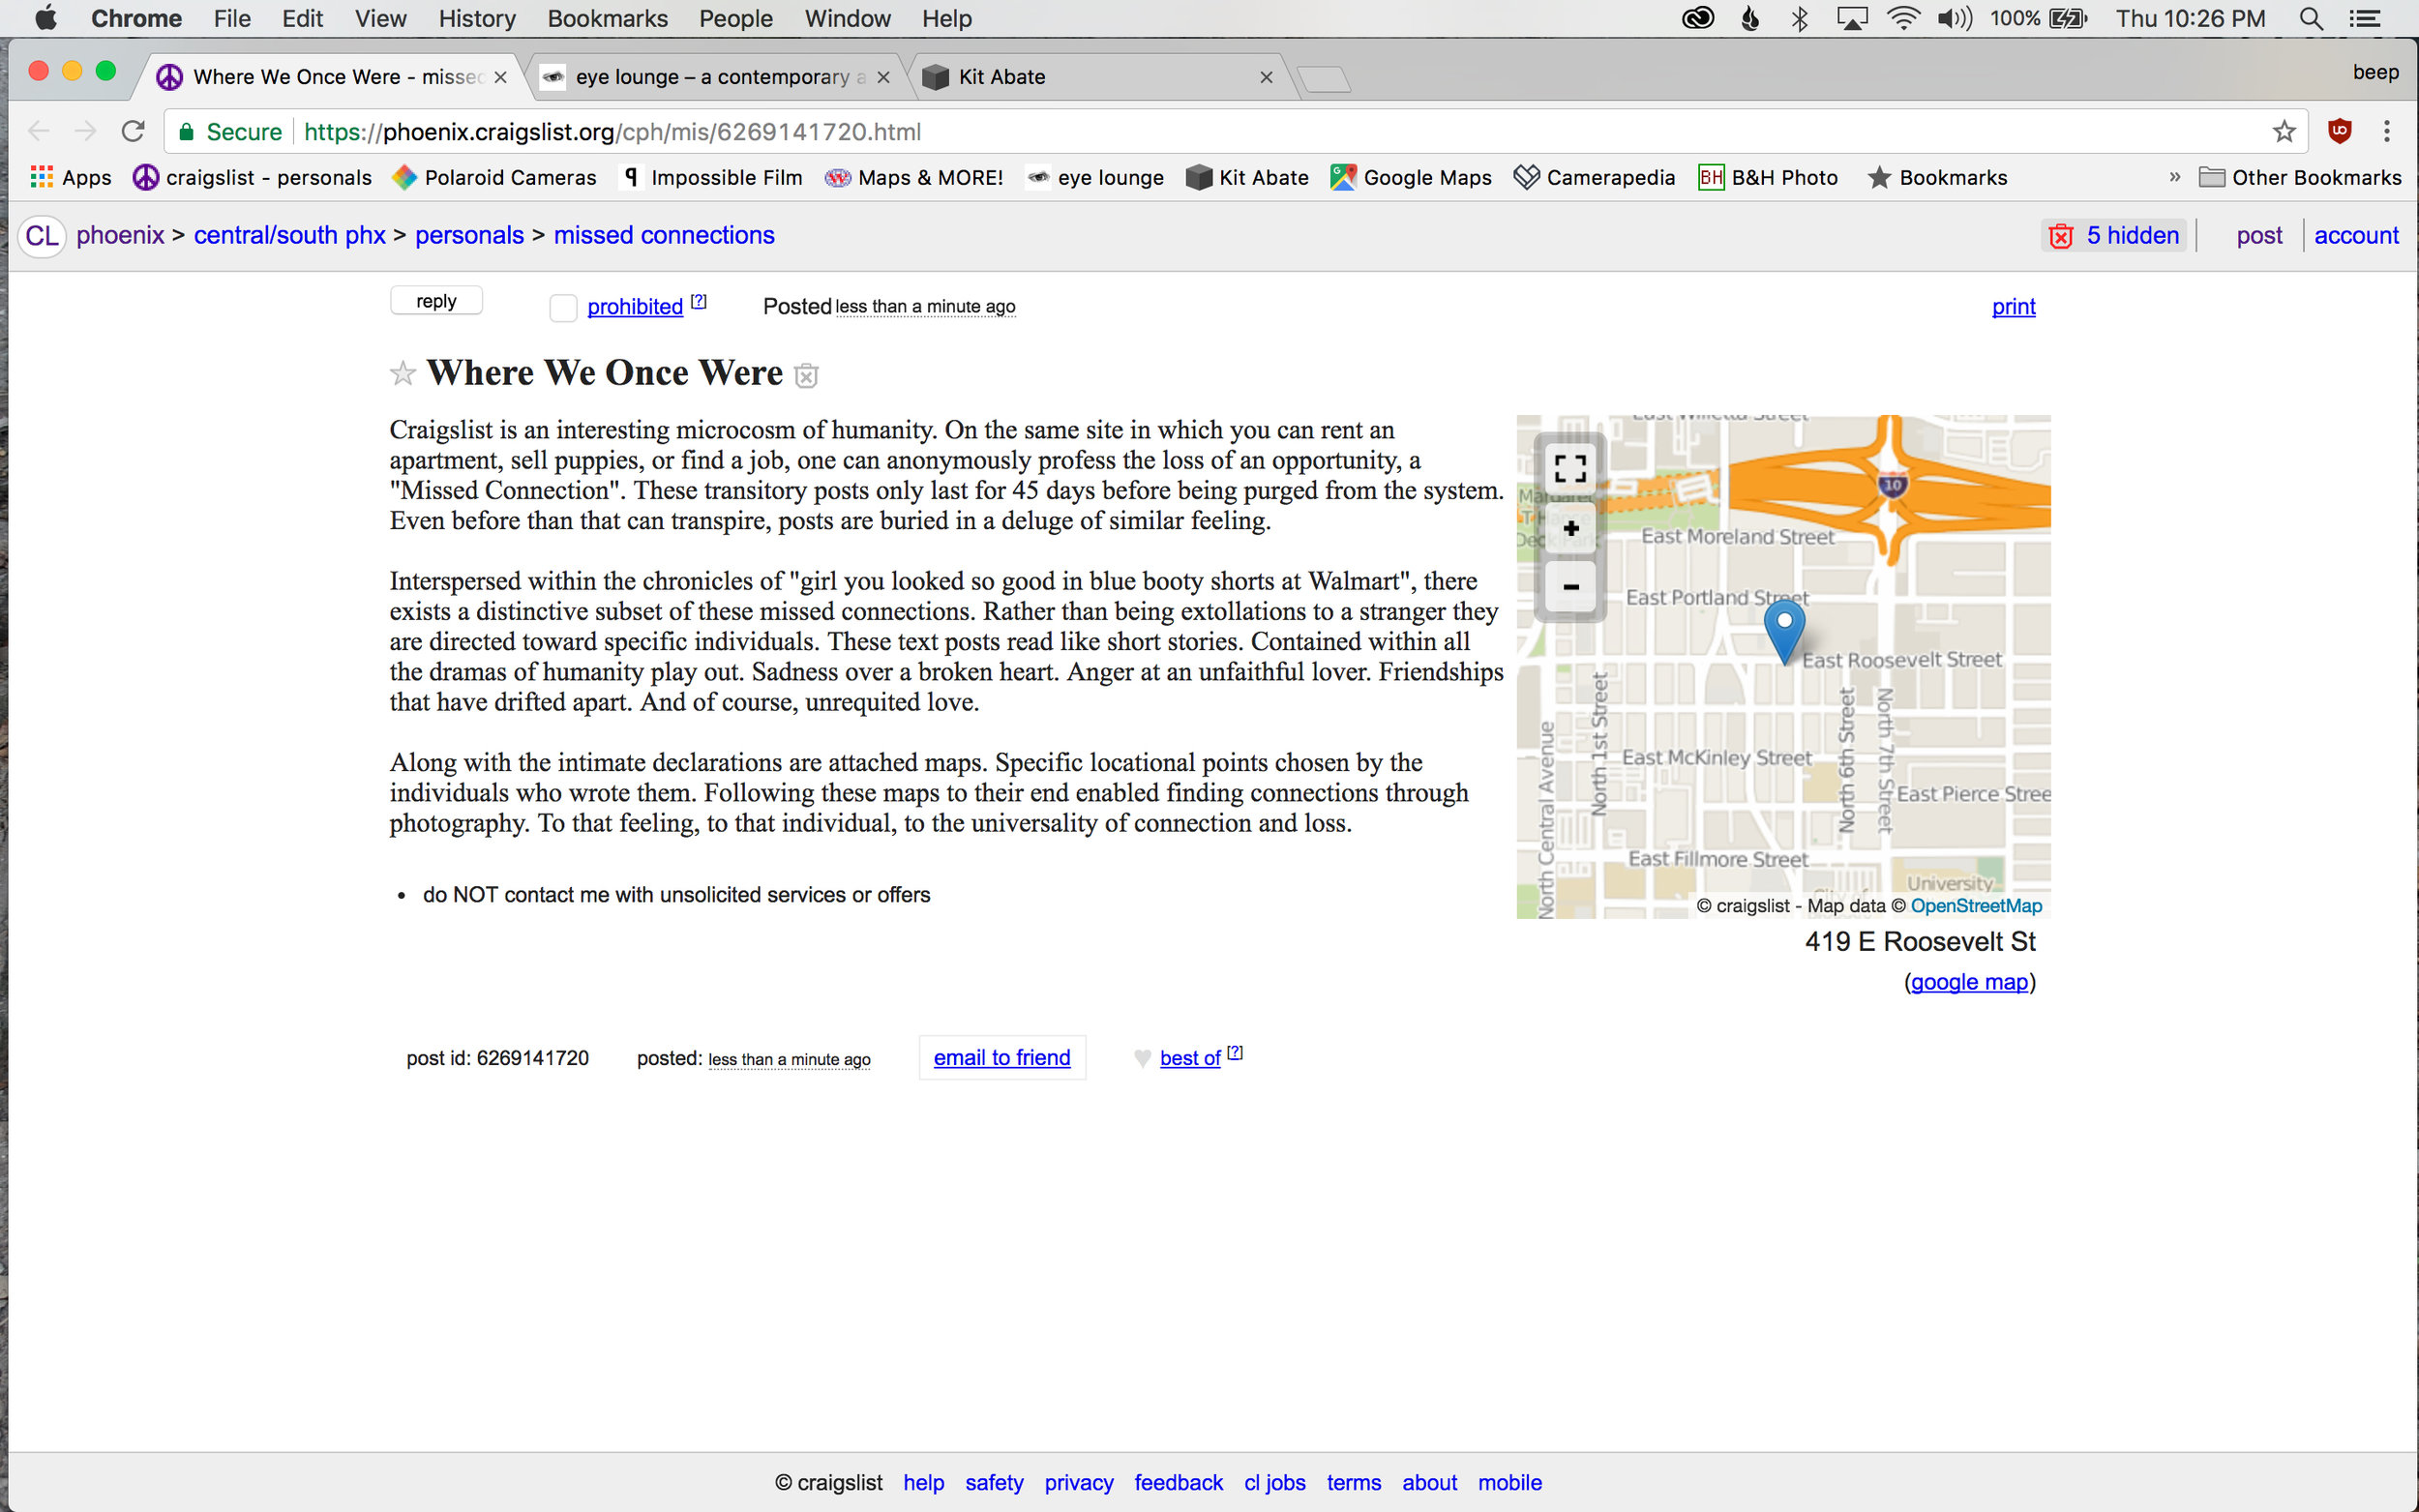Check the prohibited flag checkbox
Screen dimensions: 2419x1512
[x=563, y=307]
